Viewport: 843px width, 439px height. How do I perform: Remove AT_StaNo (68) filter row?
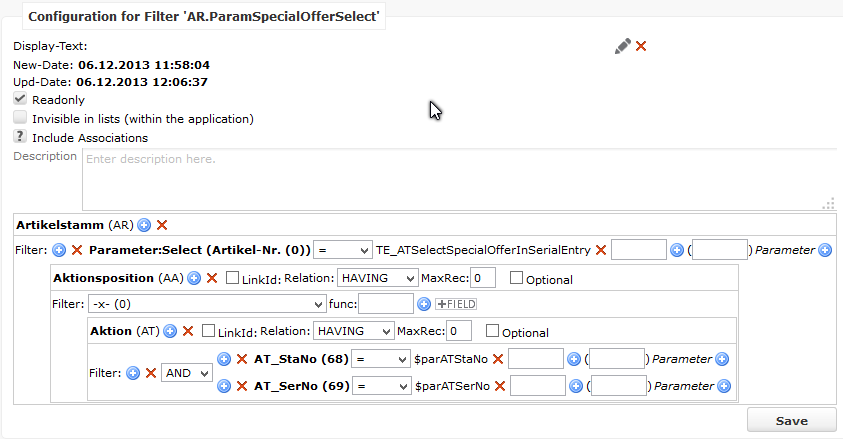242,359
